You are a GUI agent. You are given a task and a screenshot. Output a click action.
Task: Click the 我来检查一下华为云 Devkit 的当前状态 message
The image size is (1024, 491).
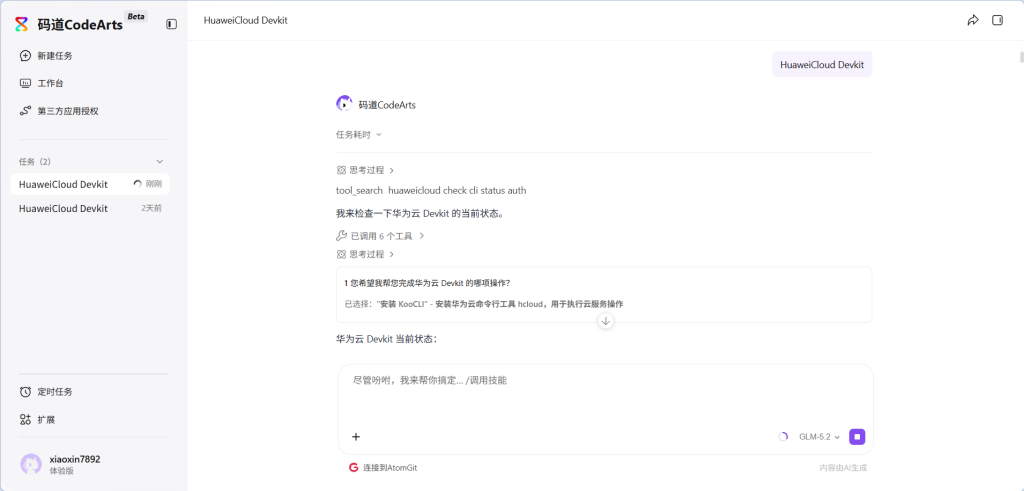[421, 214]
